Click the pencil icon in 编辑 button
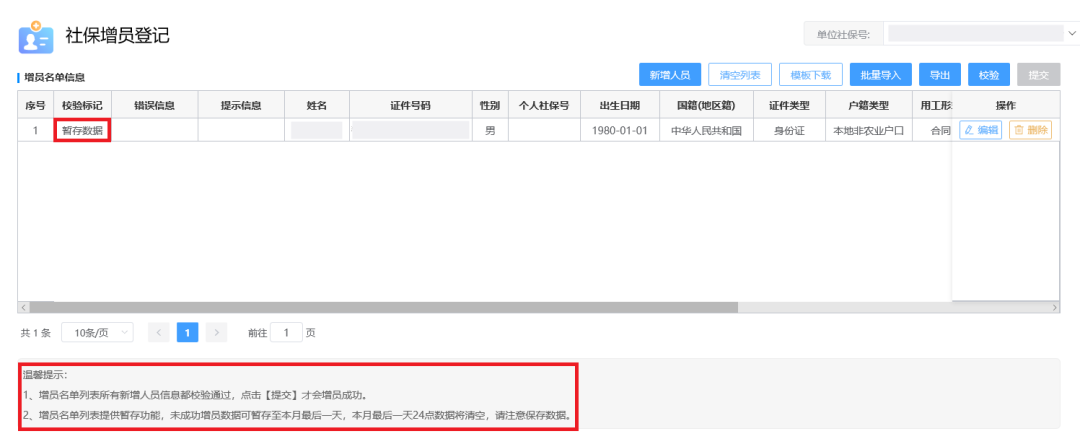This screenshot has height=439, width=1080. point(969,130)
